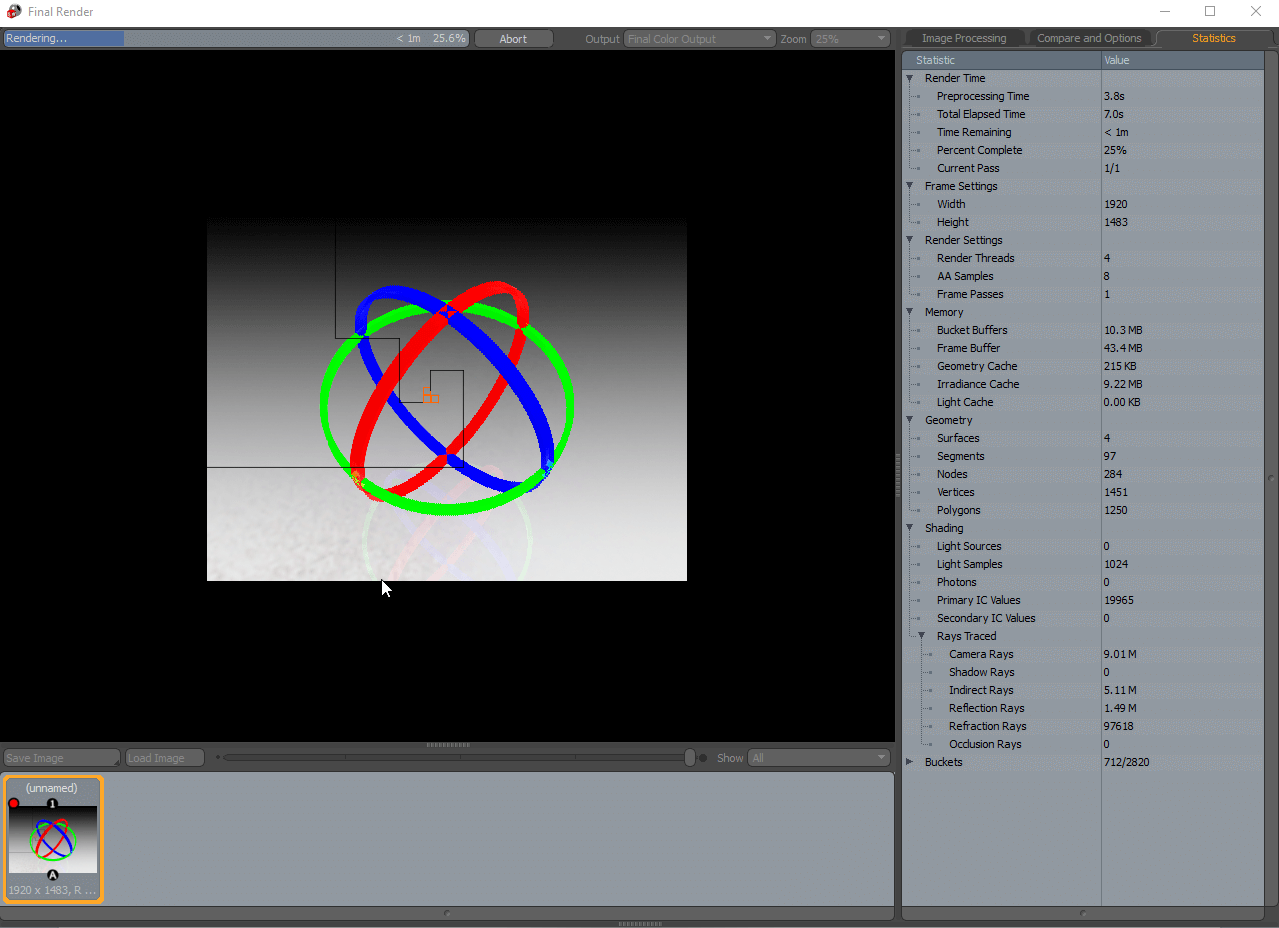
Task: Click the Load Image button
Action: click(x=164, y=758)
